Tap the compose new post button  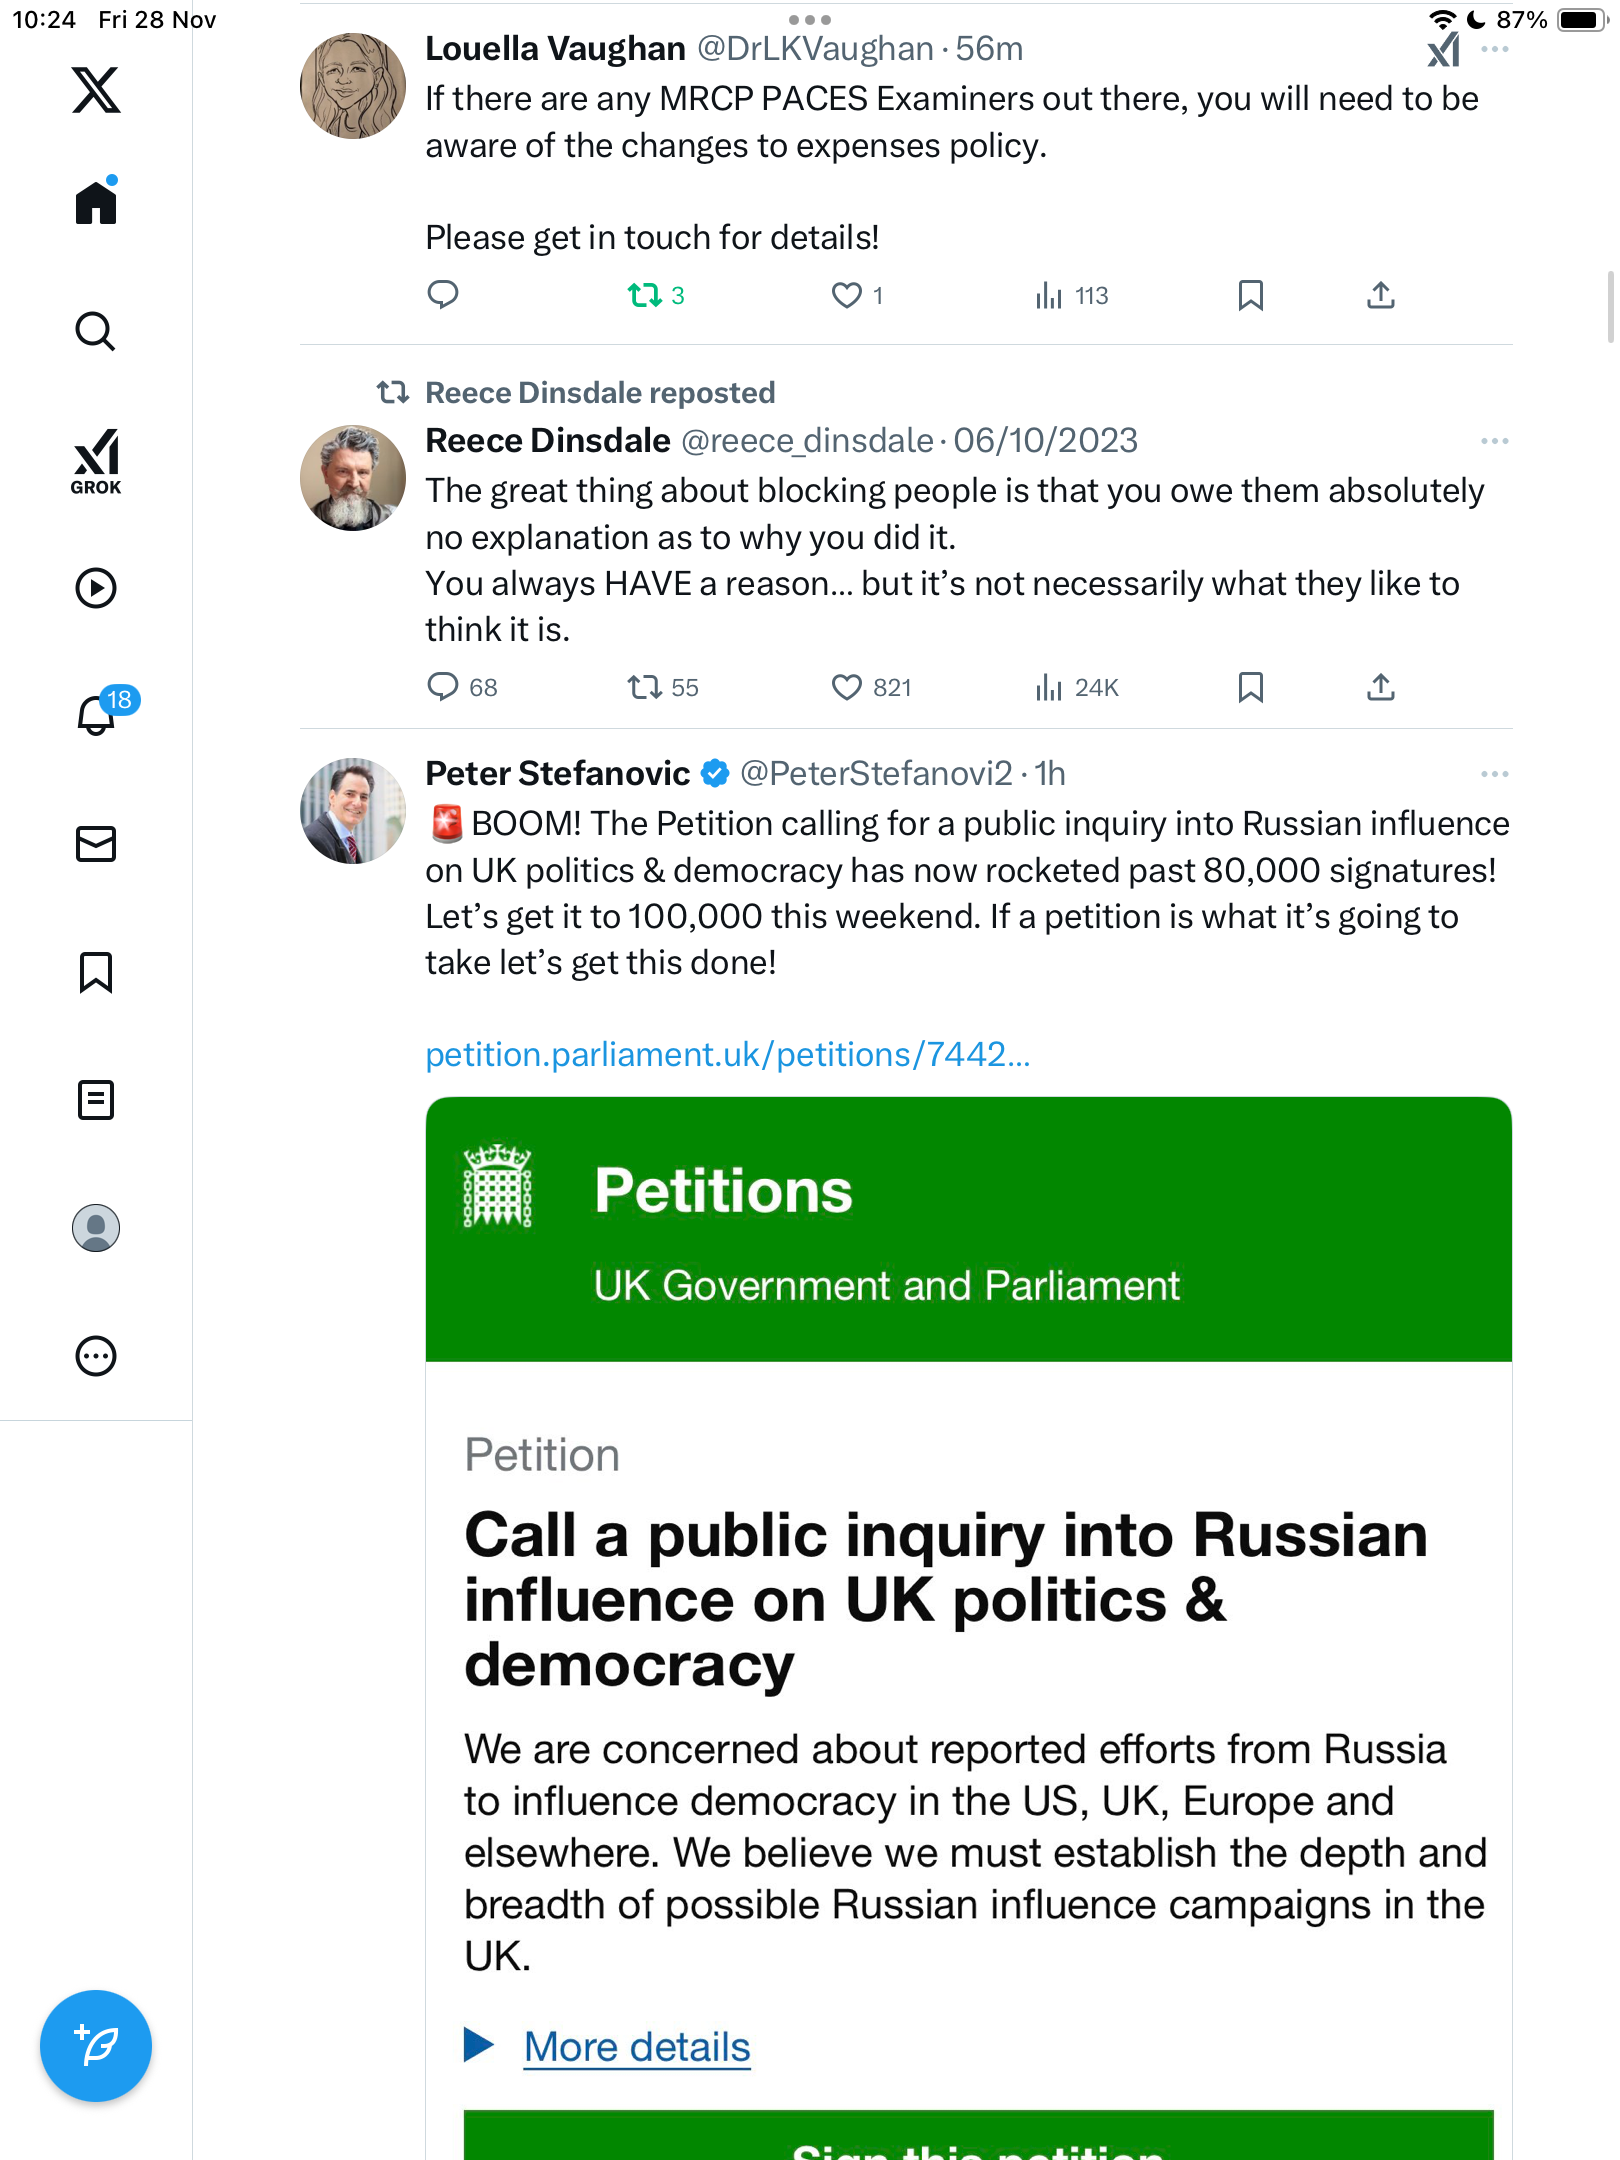tap(96, 2045)
